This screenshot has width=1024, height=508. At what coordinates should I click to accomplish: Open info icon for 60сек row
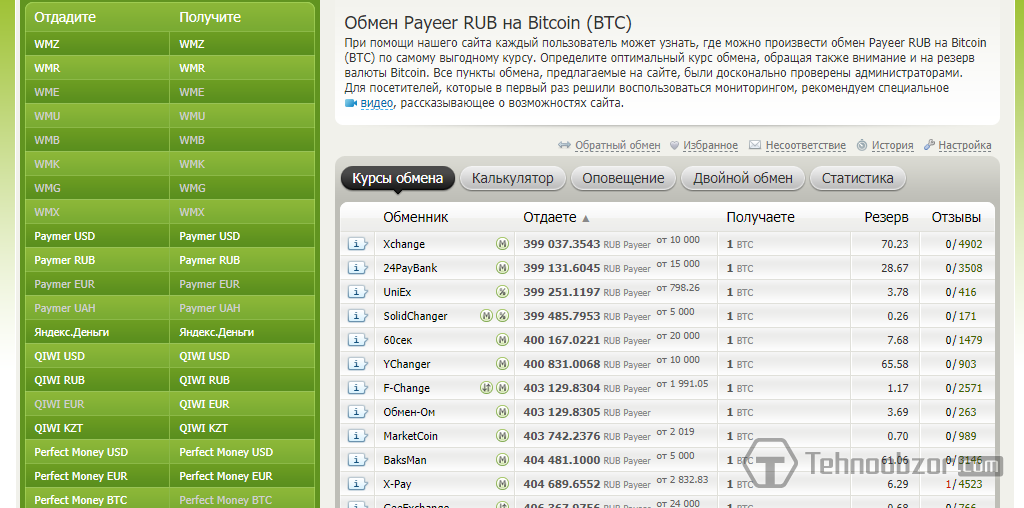357,340
